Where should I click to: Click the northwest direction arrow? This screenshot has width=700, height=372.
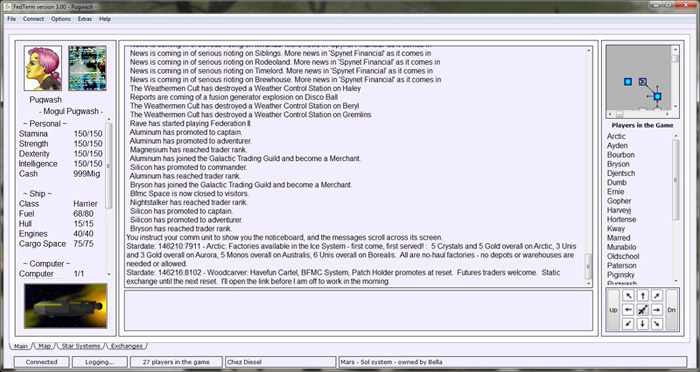tap(628, 296)
